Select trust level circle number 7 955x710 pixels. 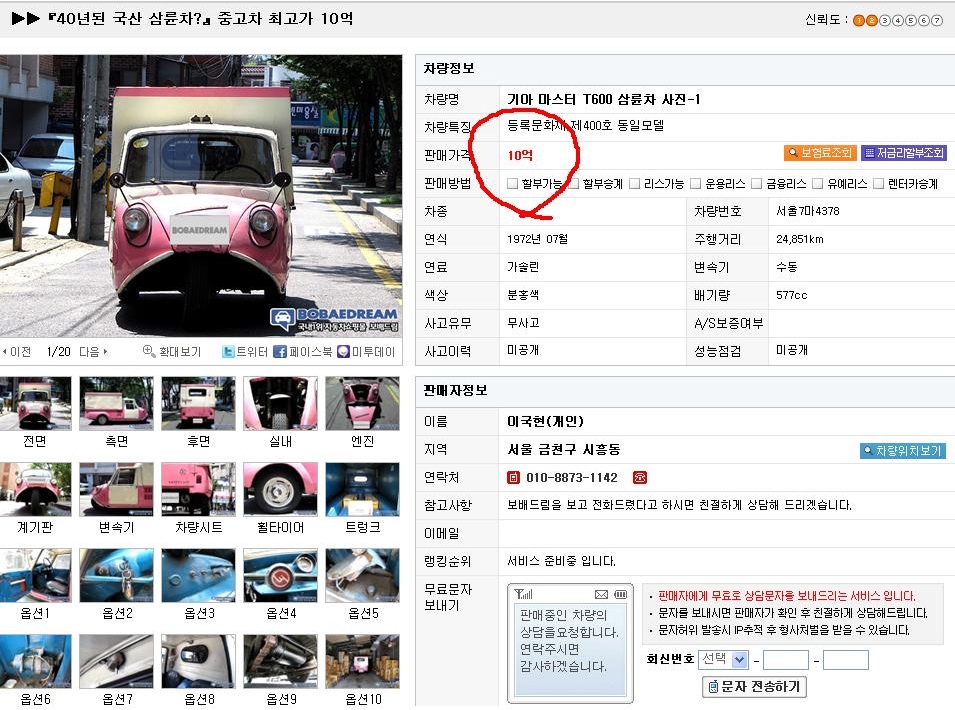[x=937, y=20]
